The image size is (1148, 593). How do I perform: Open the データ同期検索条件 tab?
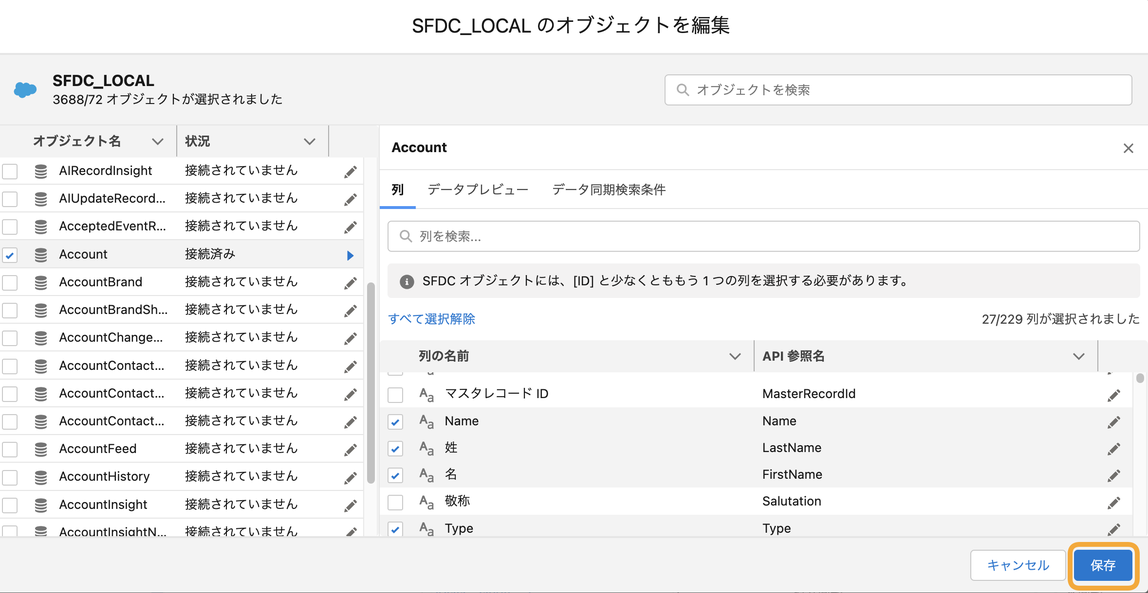pyautogui.click(x=609, y=190)
